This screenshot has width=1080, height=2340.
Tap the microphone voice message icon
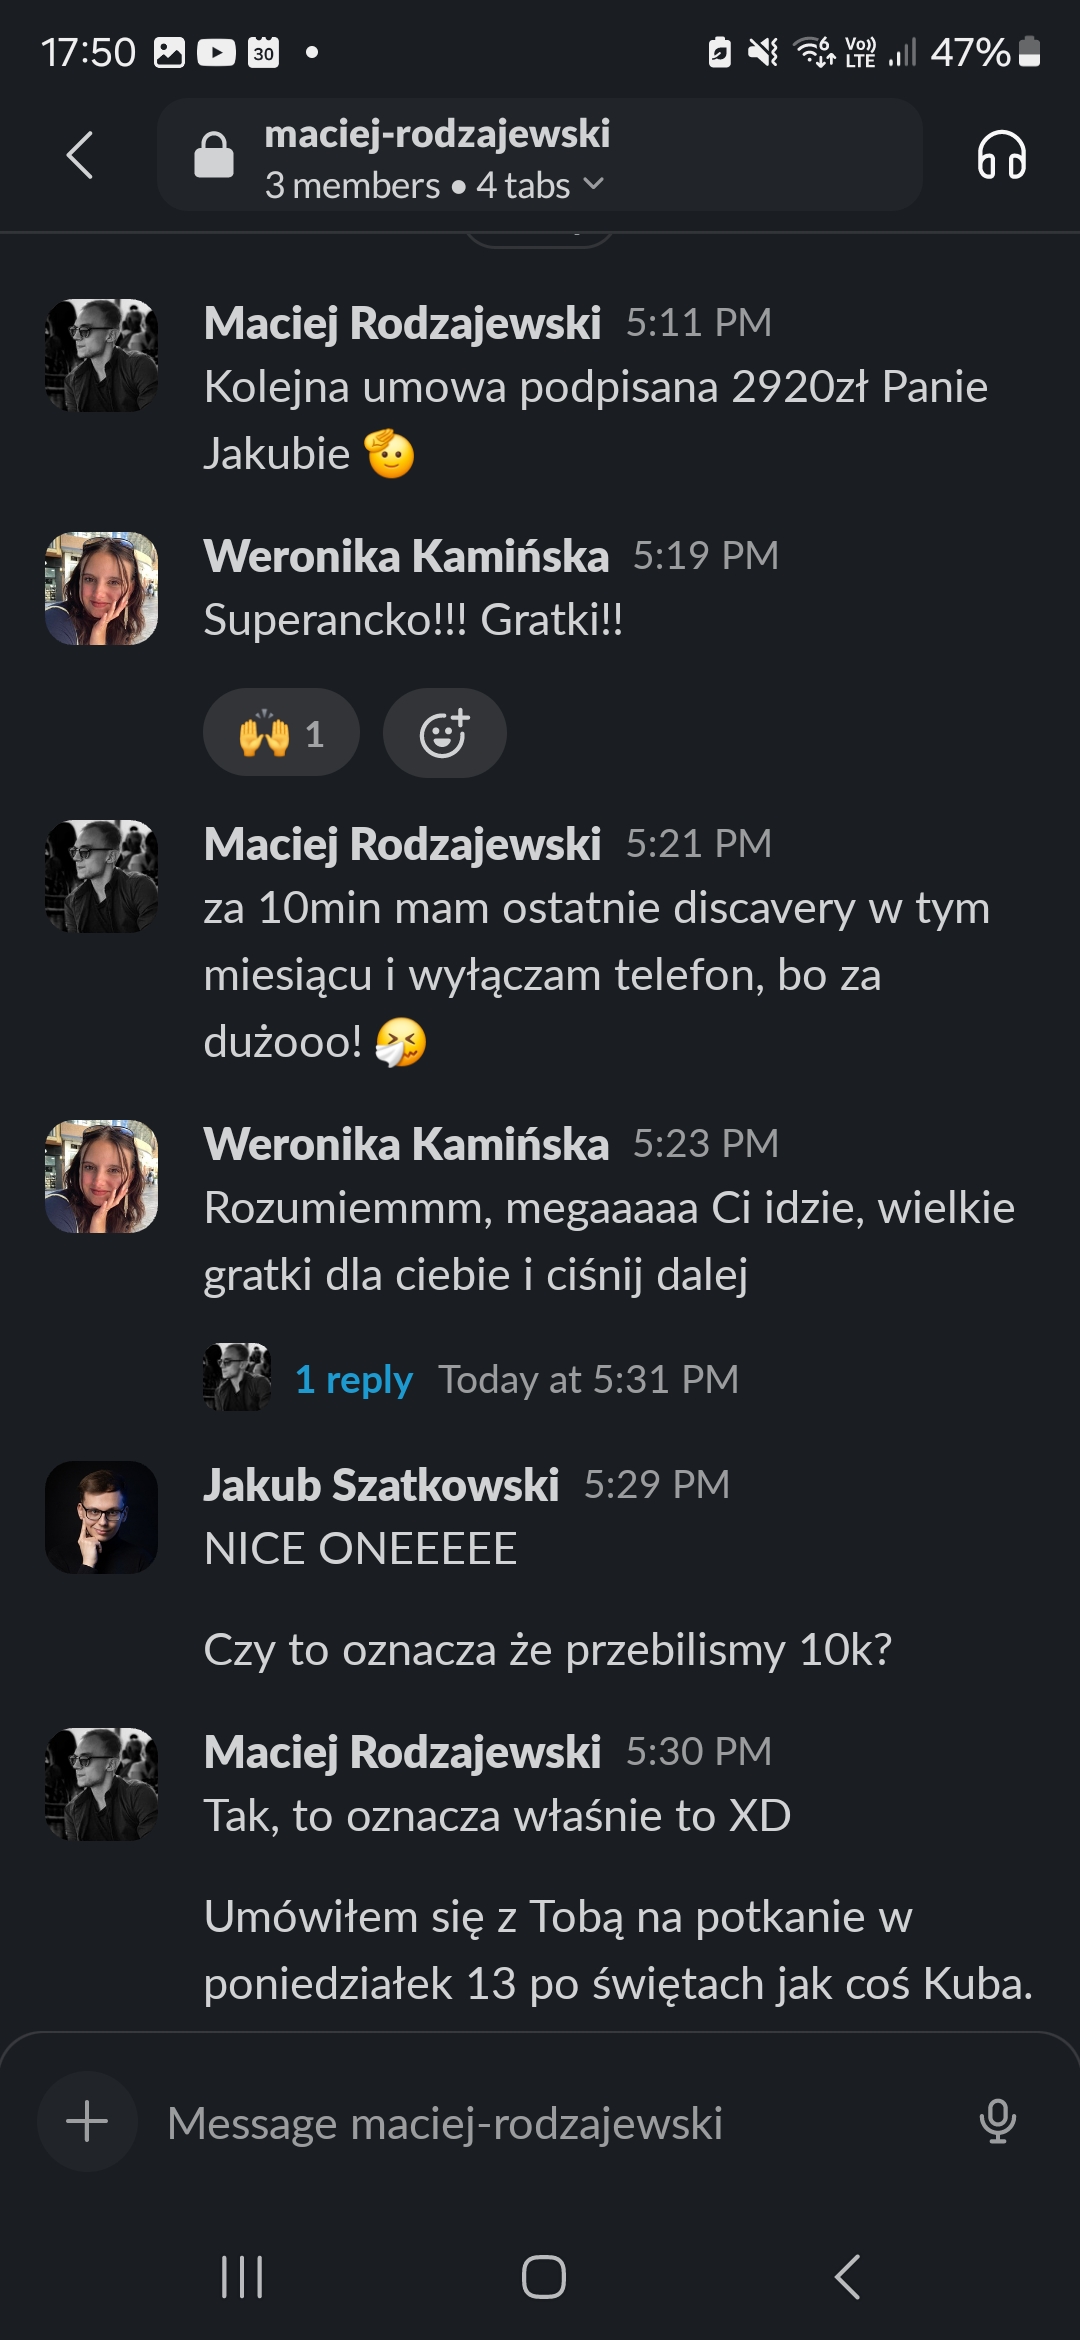(x=997, y=2121)
